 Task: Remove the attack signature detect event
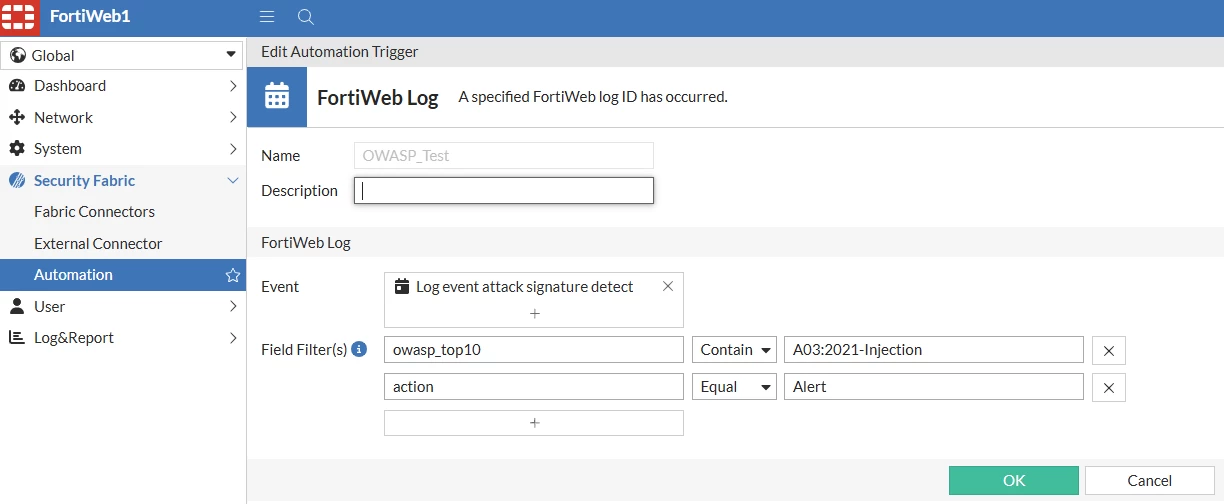coord(668,286)
